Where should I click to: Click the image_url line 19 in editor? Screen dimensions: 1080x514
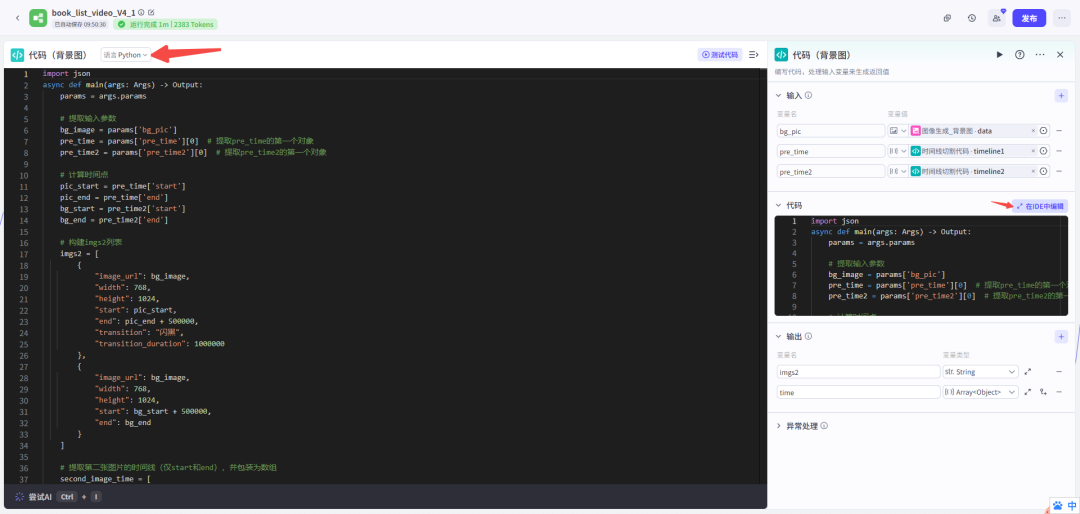141,276
